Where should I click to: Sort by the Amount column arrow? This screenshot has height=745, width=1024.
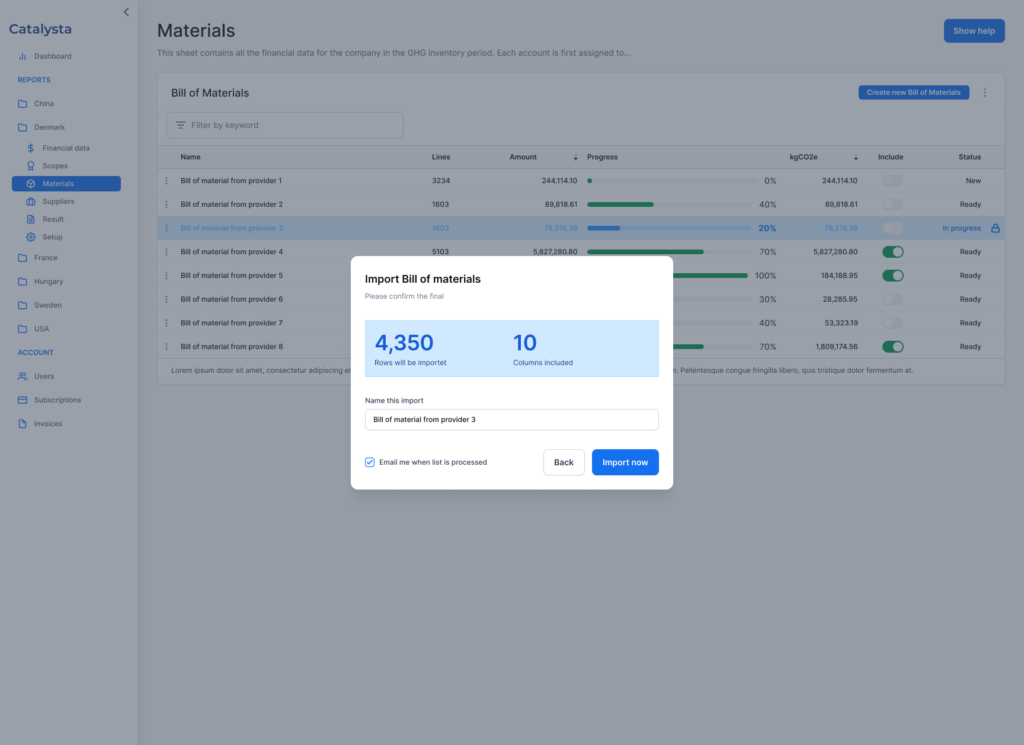pos(575,158)
